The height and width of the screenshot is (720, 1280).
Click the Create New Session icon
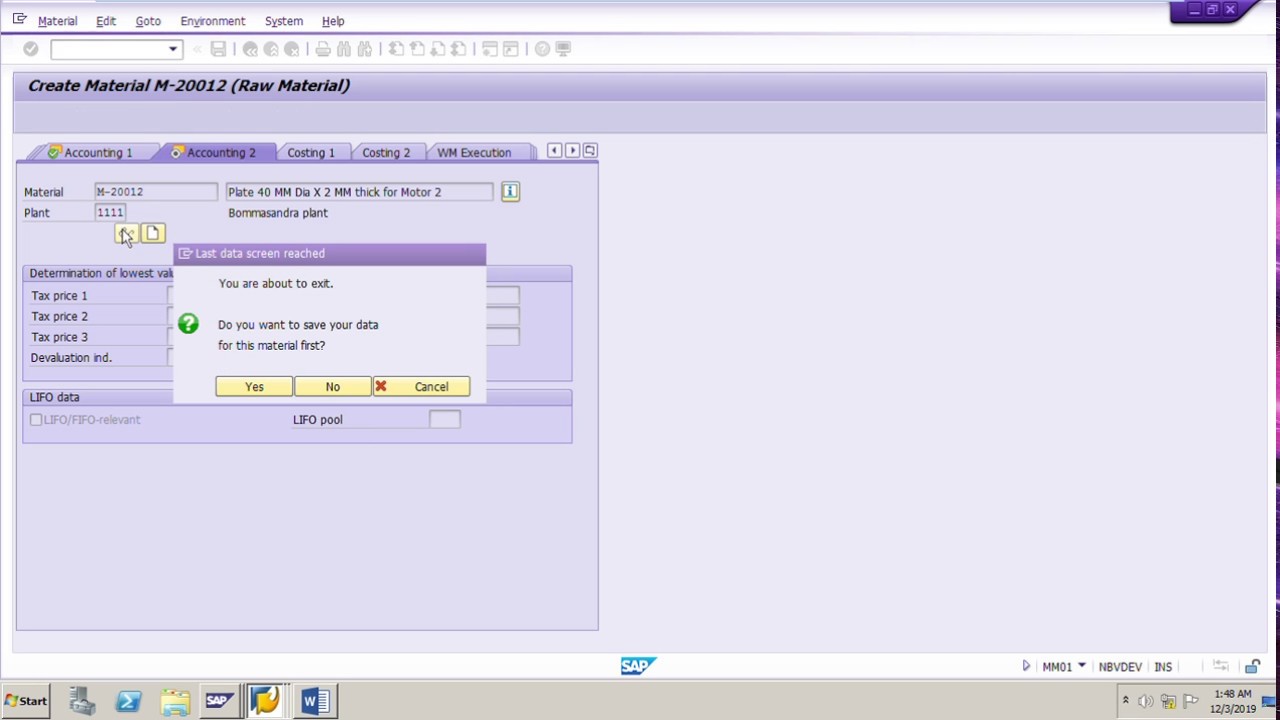point(490,49)
